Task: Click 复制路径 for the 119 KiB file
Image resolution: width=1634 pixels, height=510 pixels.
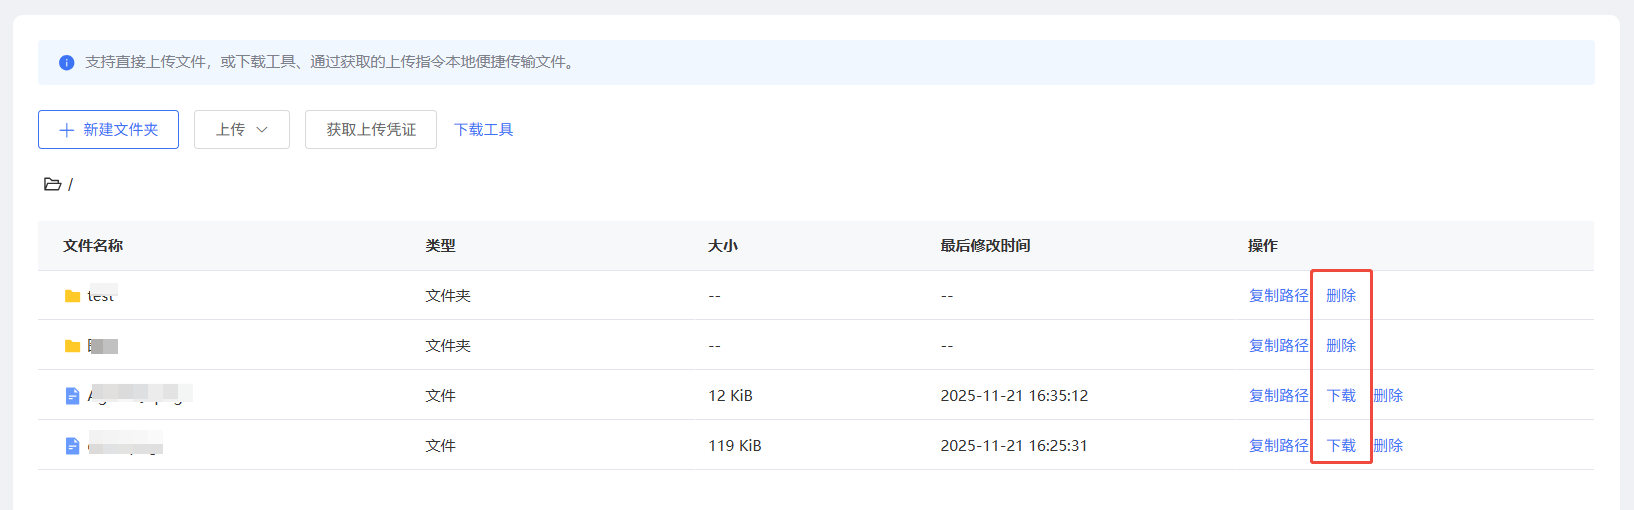Action: (x=1278, y=446)
